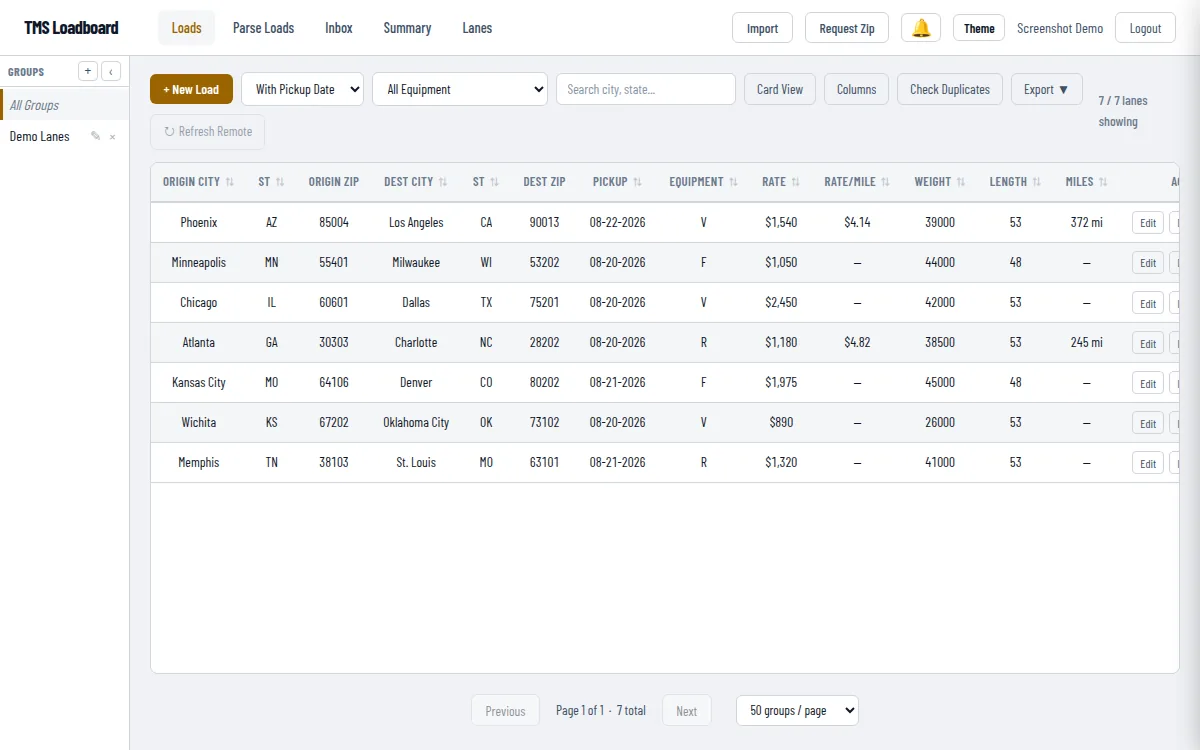This screenshot has width=1200, height=750.
Task: Open the With Pickup Date dropdown
Action: 302,89
